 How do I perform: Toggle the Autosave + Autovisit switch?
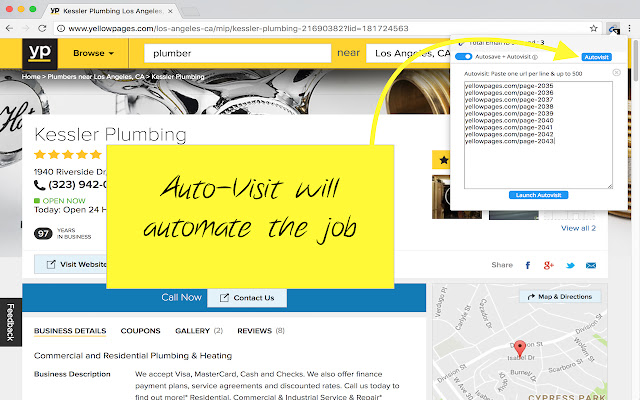464,57
